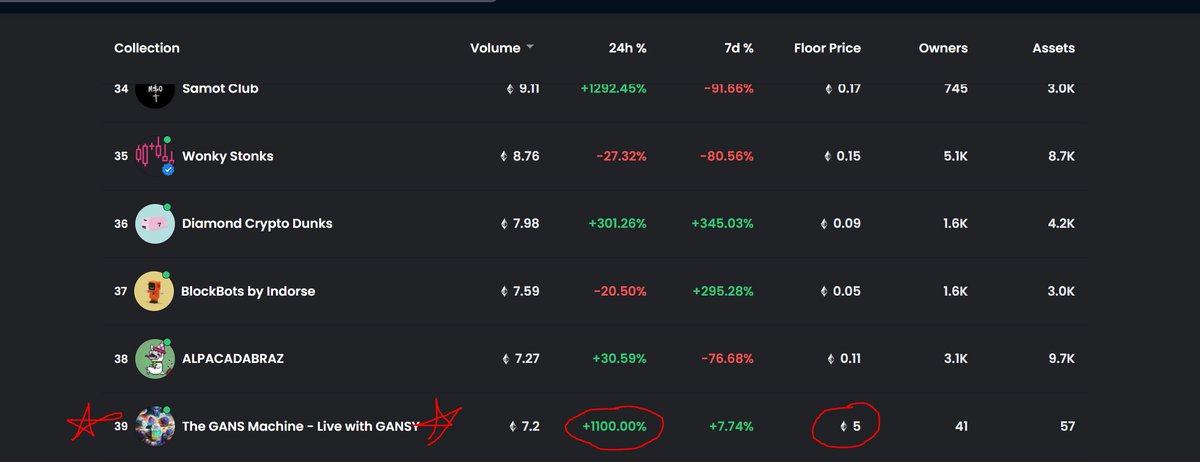This screenshot has width=1200, height=462.
Task: Open the Wonky Stonks candlestick avatar
Action: (154, 156)
